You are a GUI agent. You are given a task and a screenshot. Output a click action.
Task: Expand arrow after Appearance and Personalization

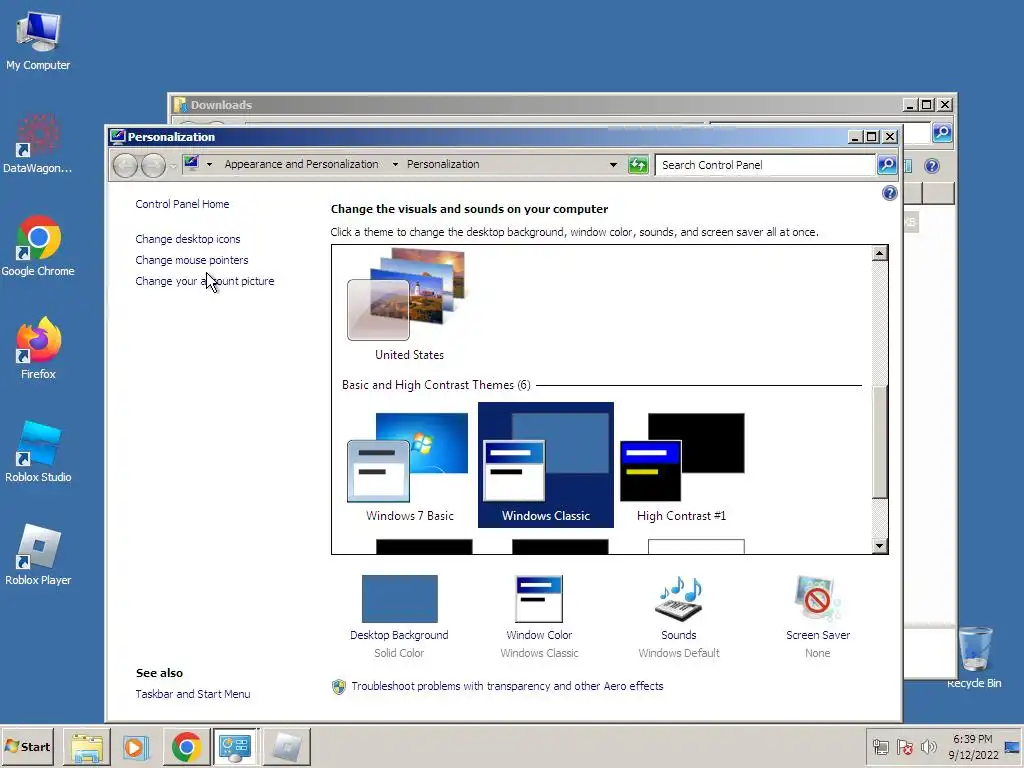coord(395,165)
